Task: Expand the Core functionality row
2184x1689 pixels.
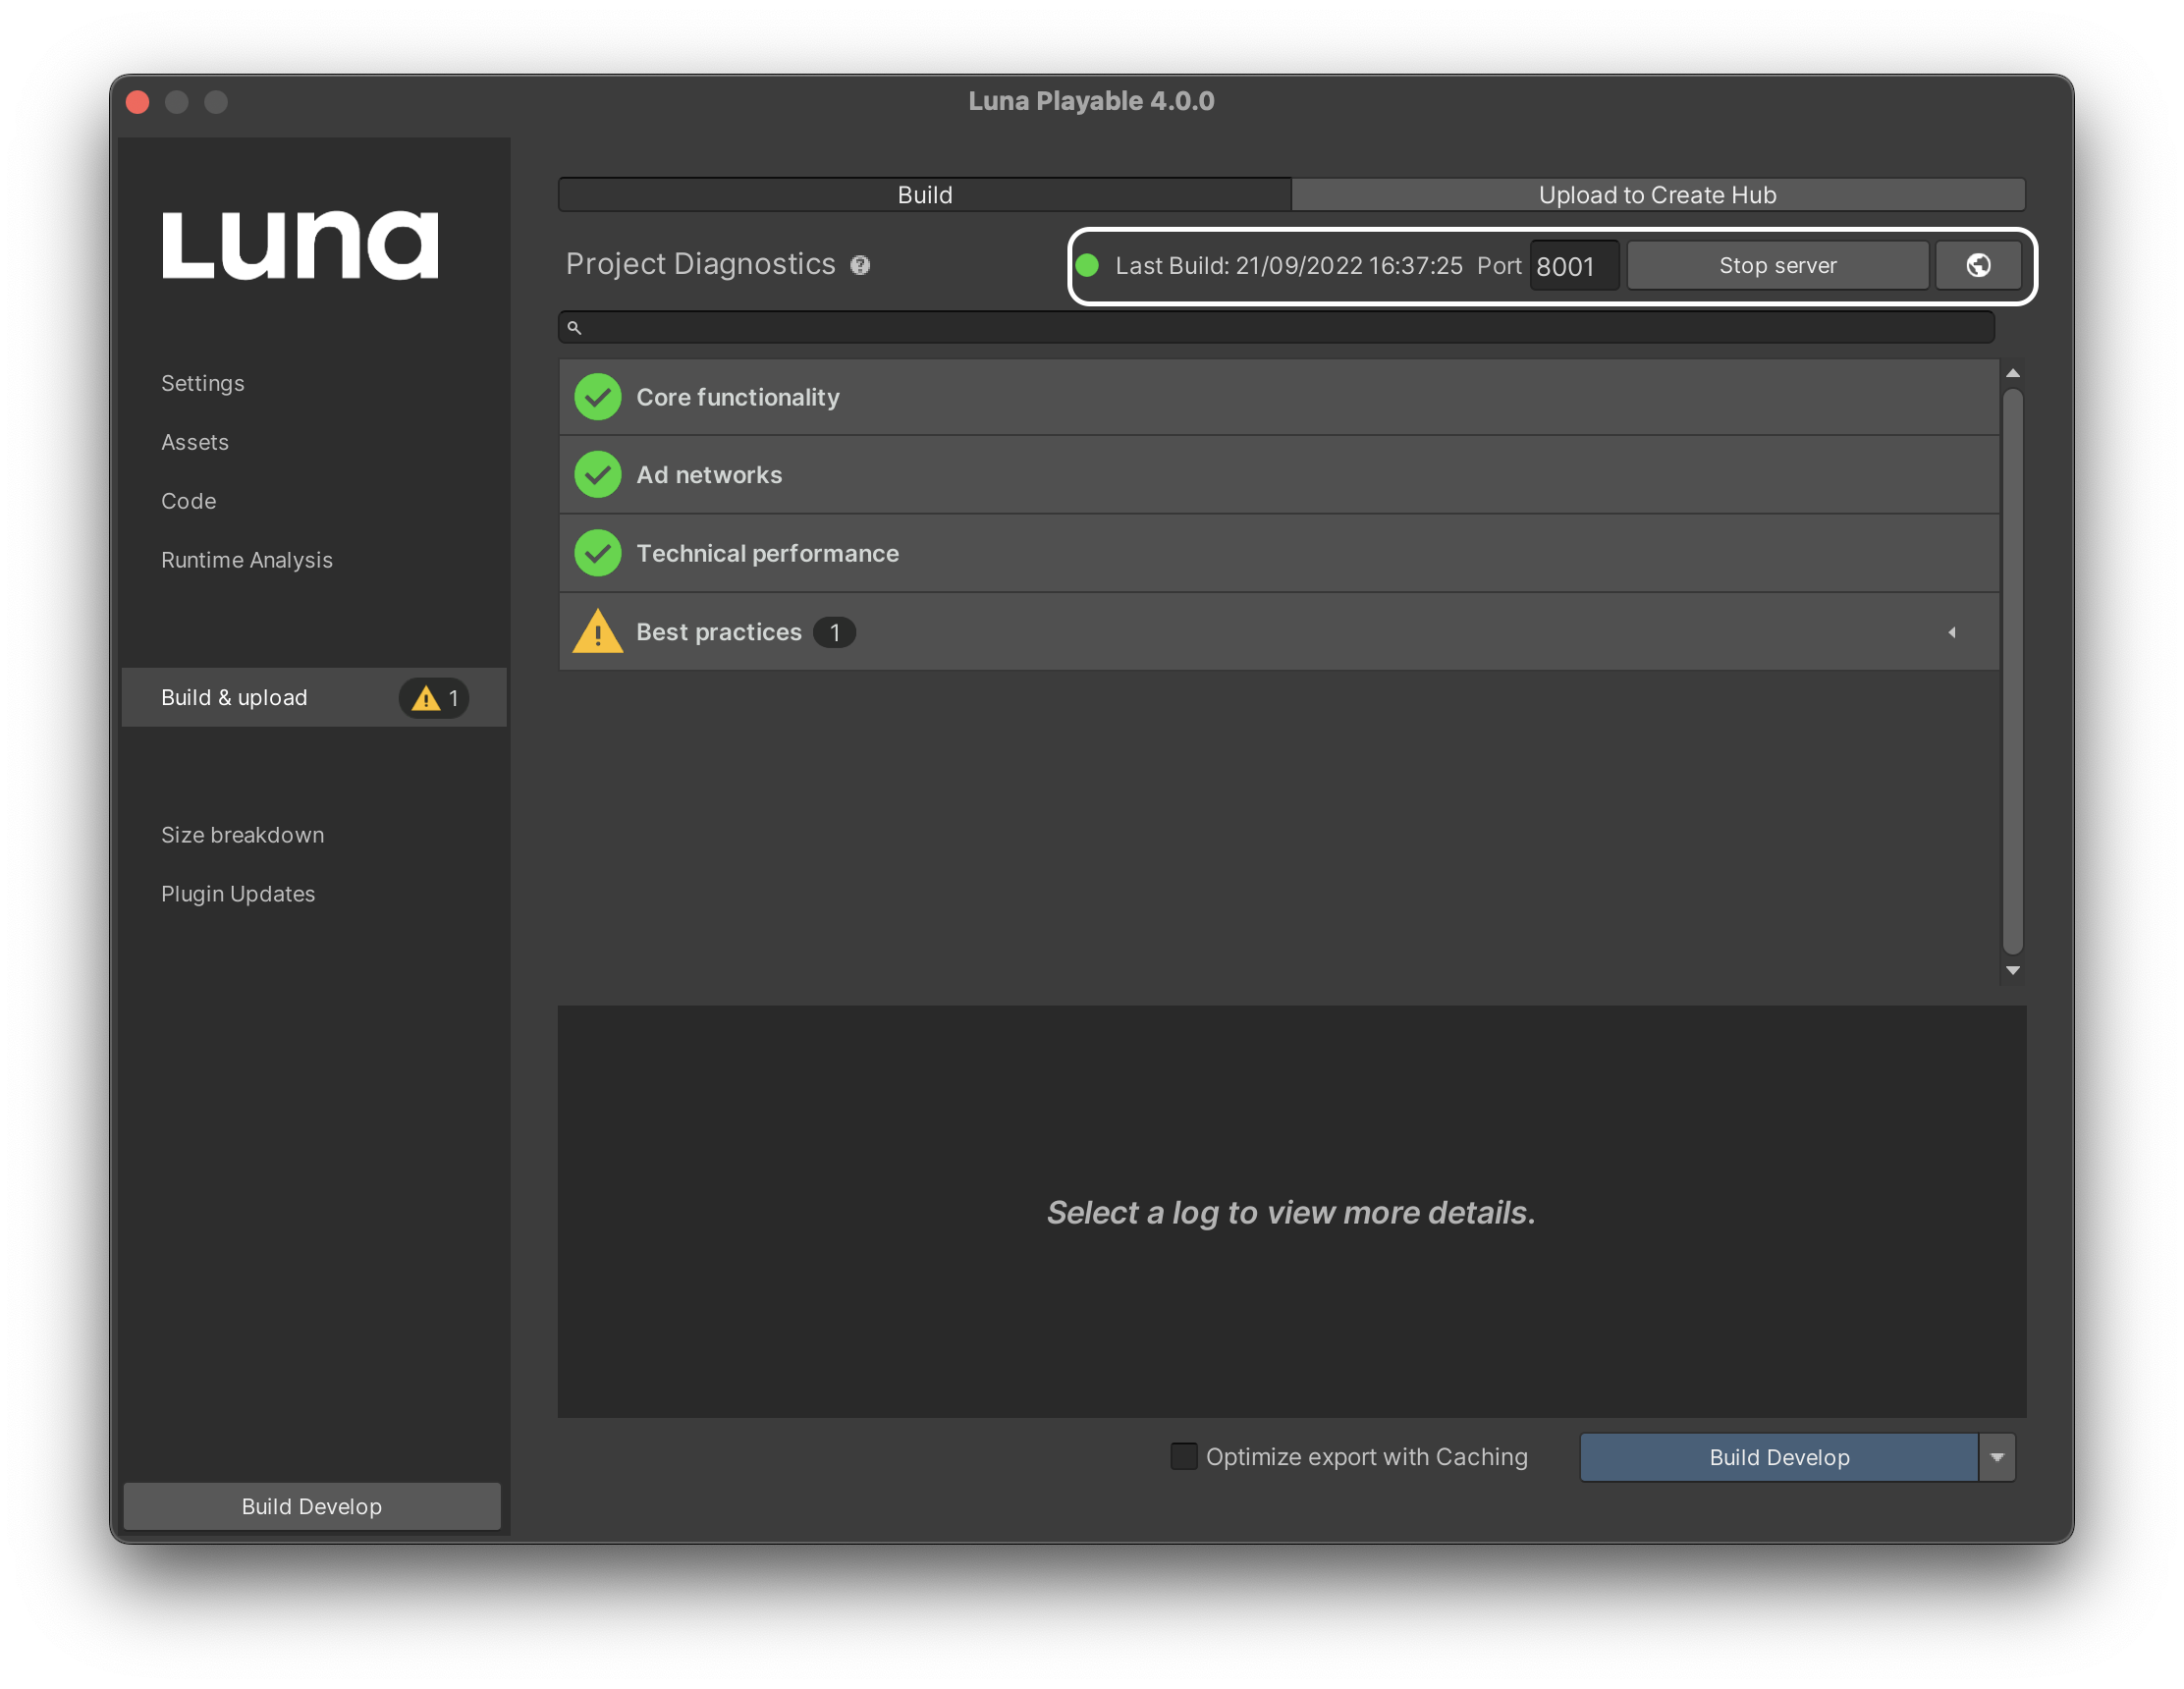Action: (1278, 397)
